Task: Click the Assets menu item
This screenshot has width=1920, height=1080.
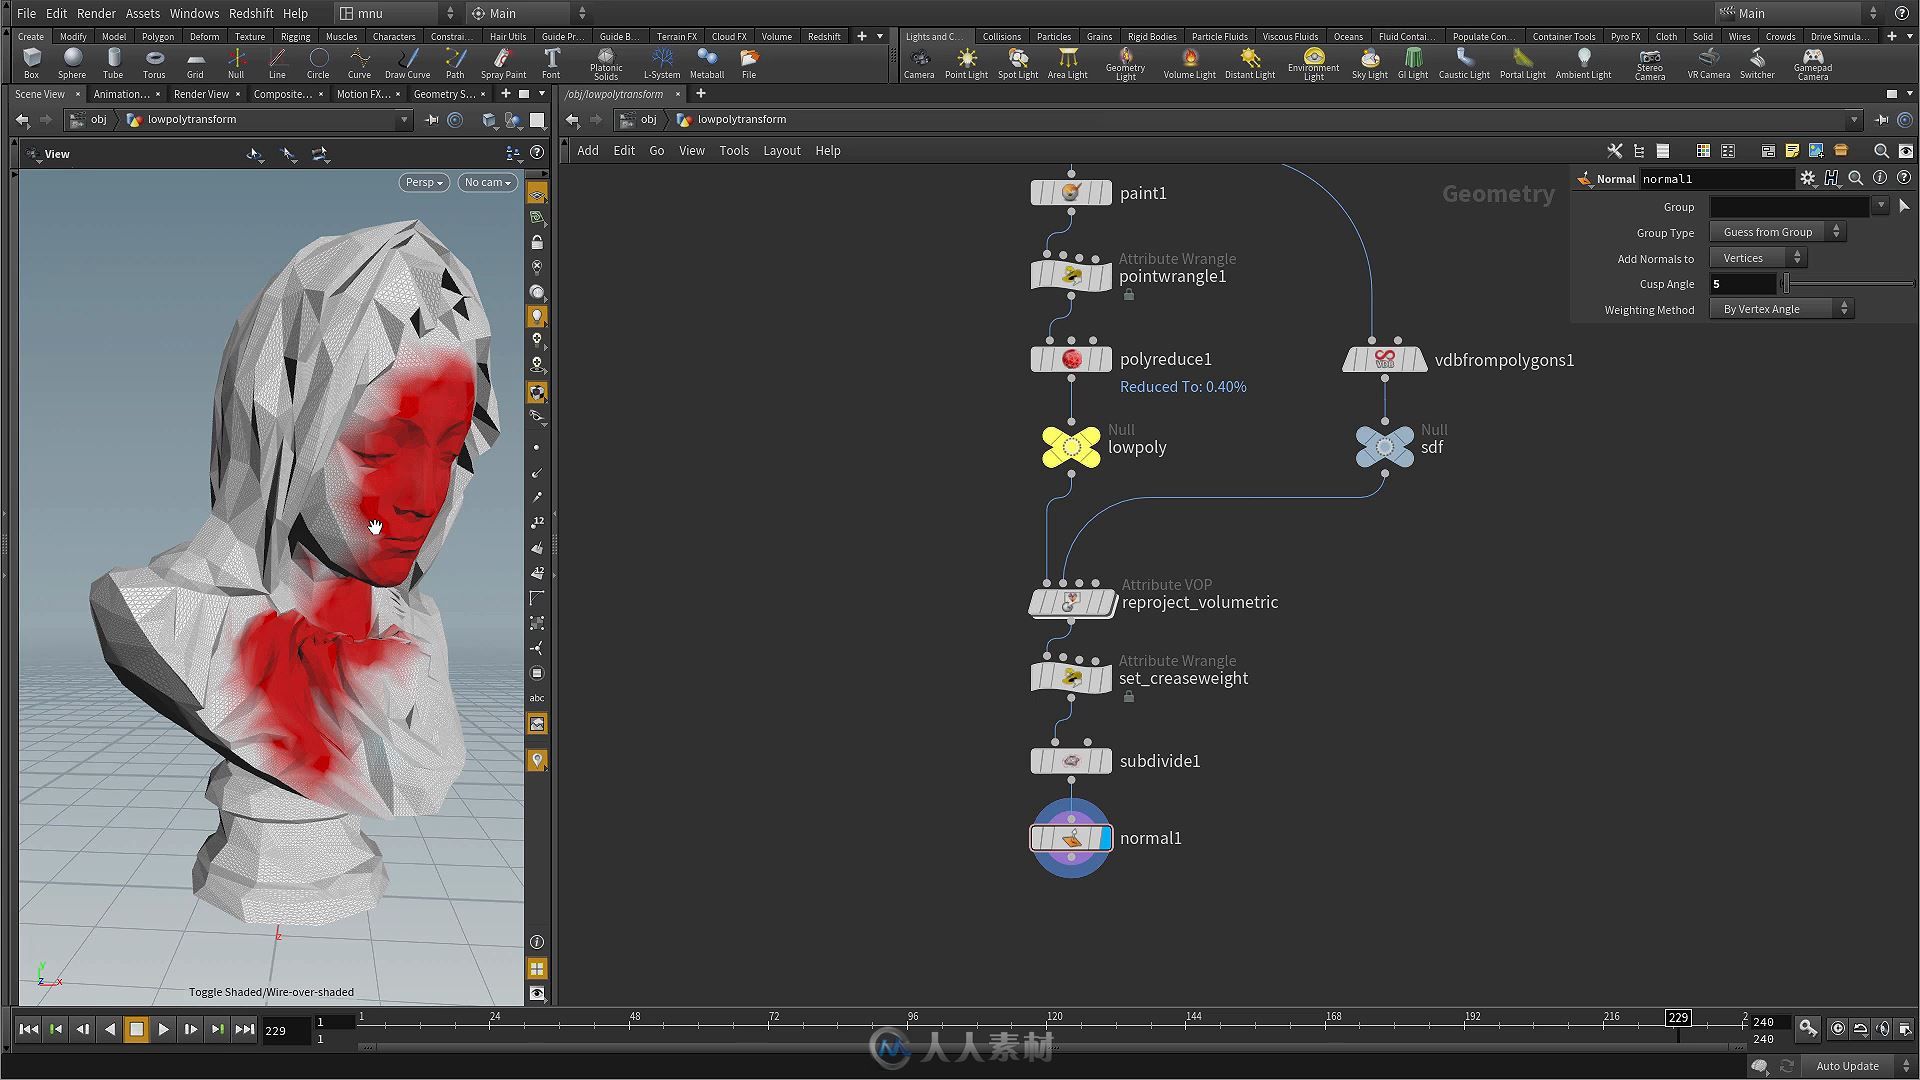Action: (141, 13)
